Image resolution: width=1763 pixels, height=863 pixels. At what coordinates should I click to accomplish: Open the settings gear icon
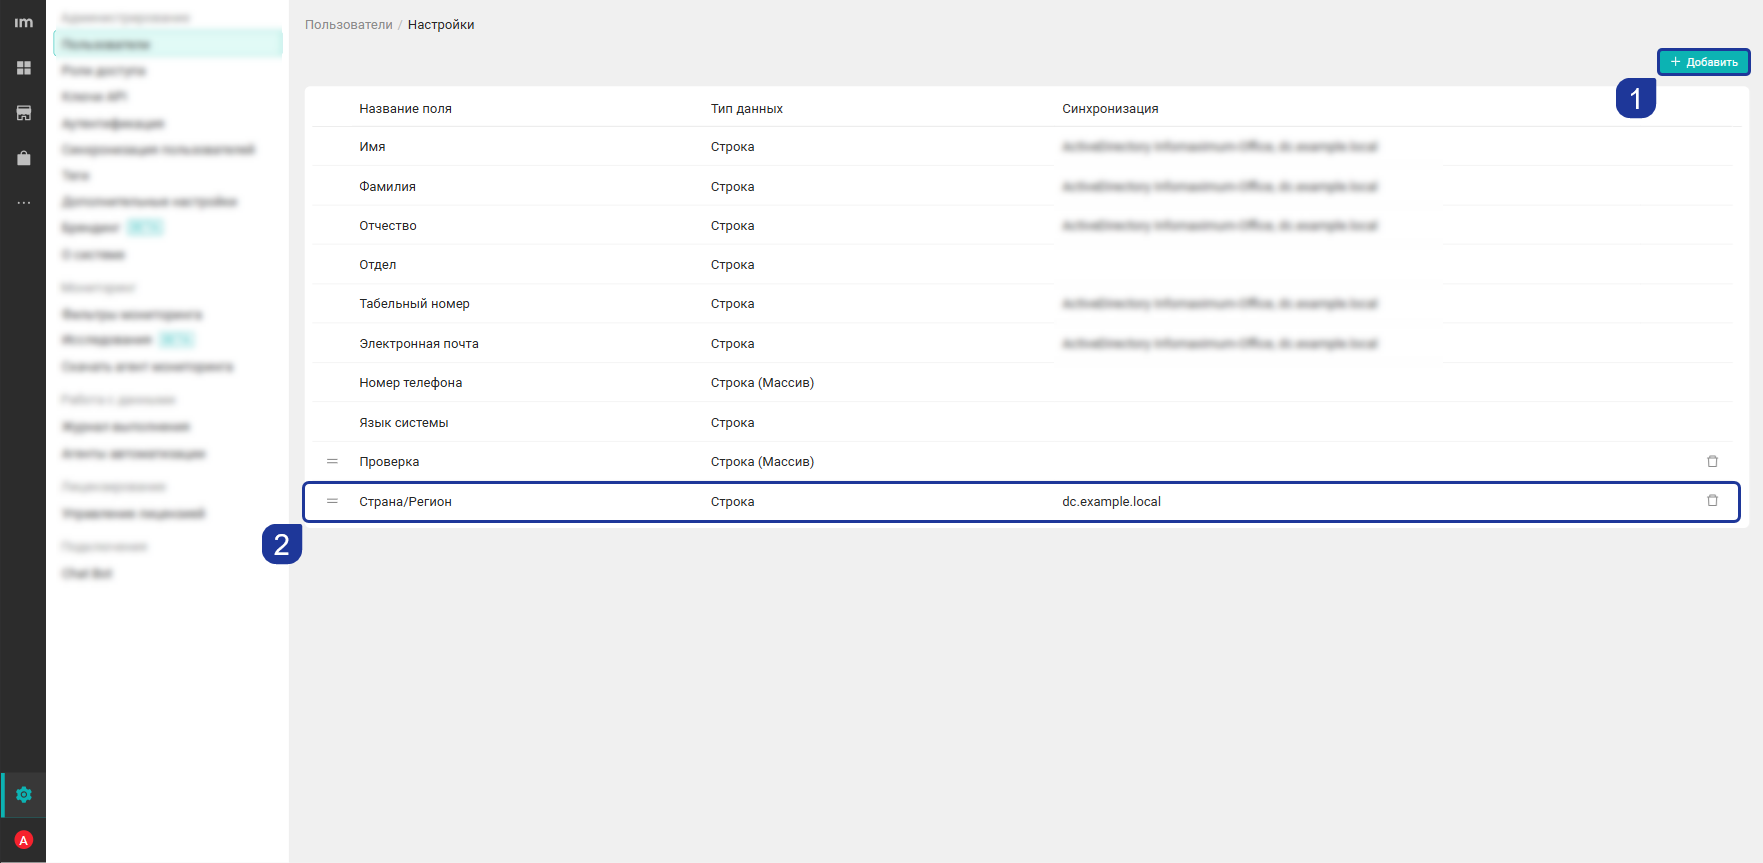[x=24, y=795]
